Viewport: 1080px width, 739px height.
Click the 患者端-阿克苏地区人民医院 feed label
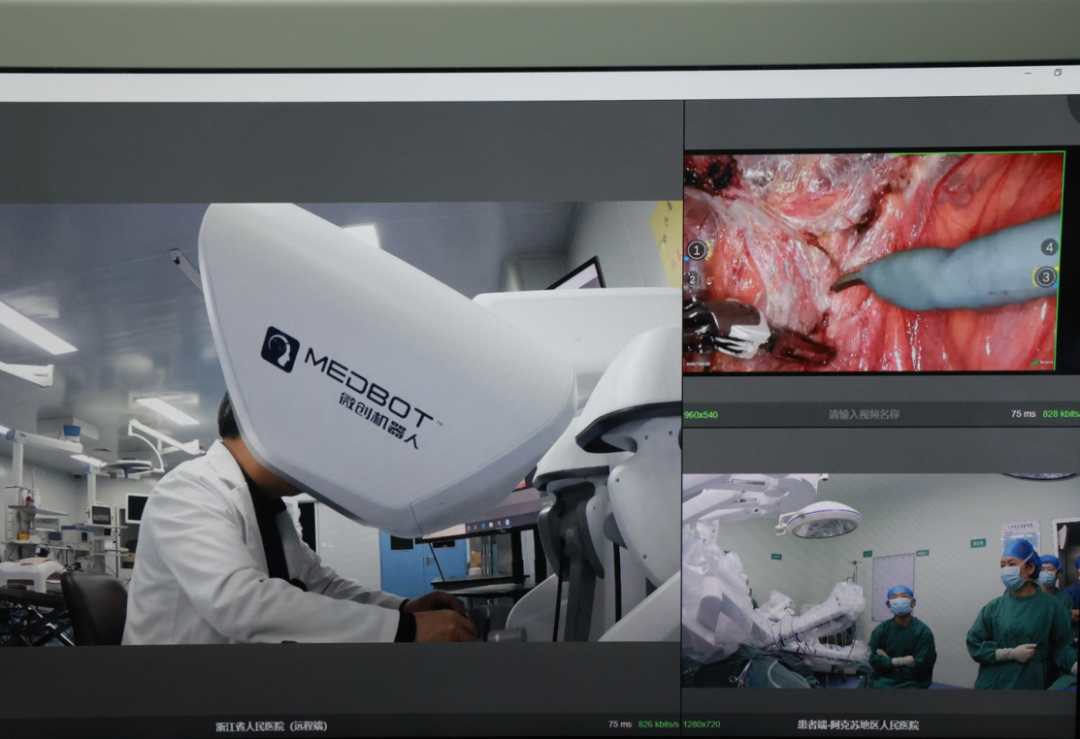click(x=857, y=725)
